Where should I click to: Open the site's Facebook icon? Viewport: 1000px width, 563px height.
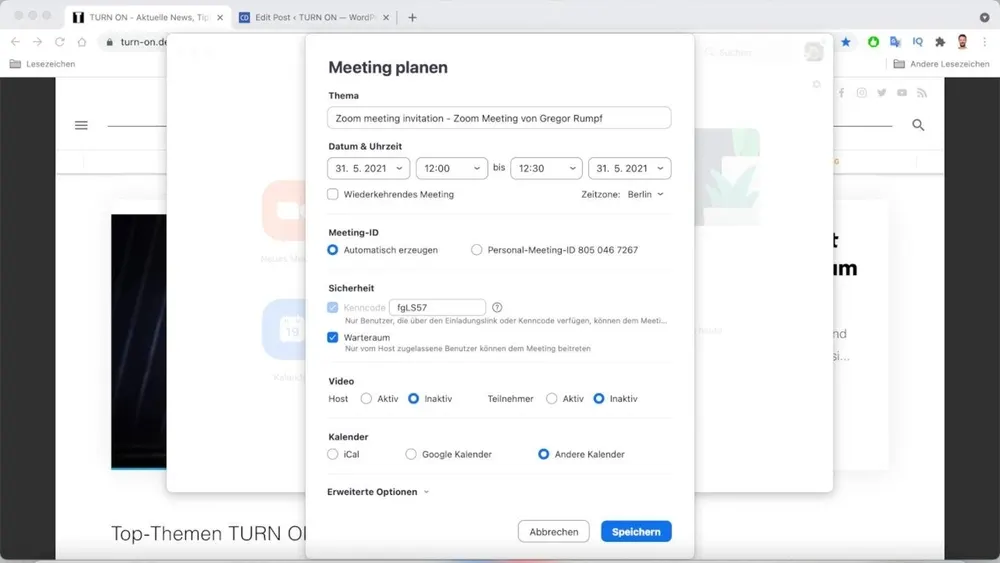pos(841,93)
